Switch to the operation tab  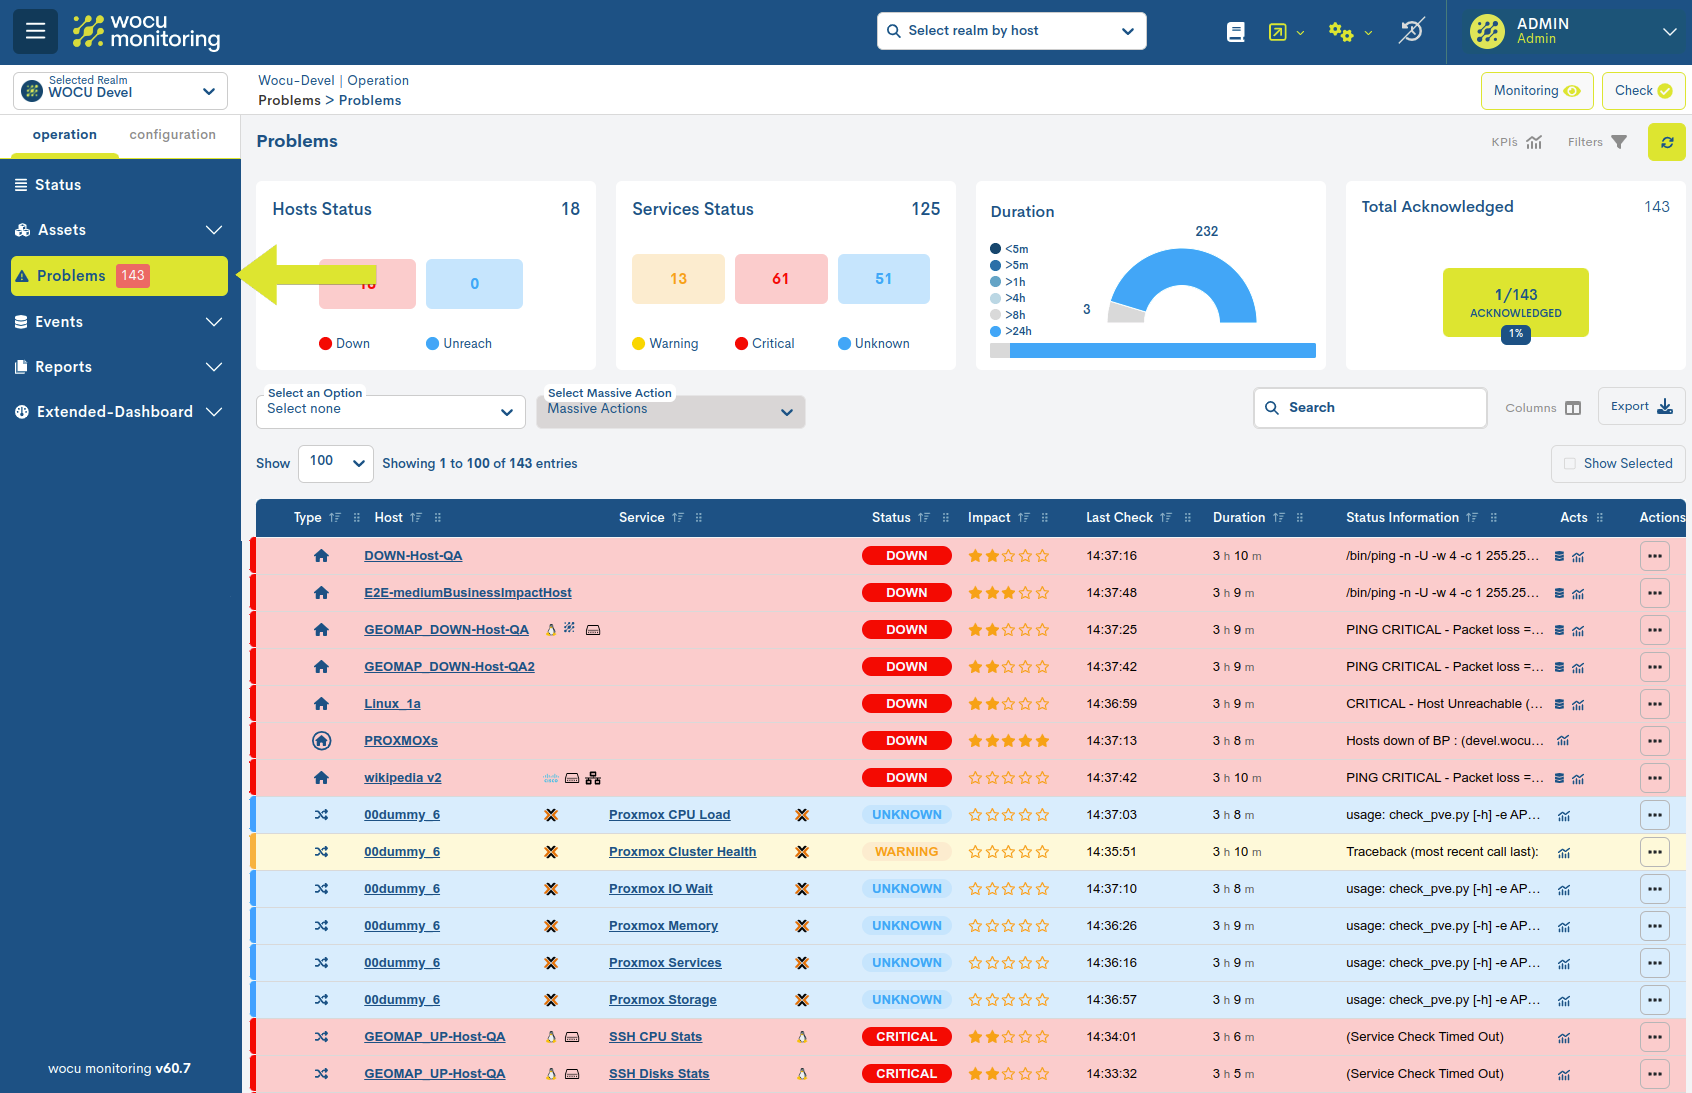pyautogui.click(x=65, y=135)
